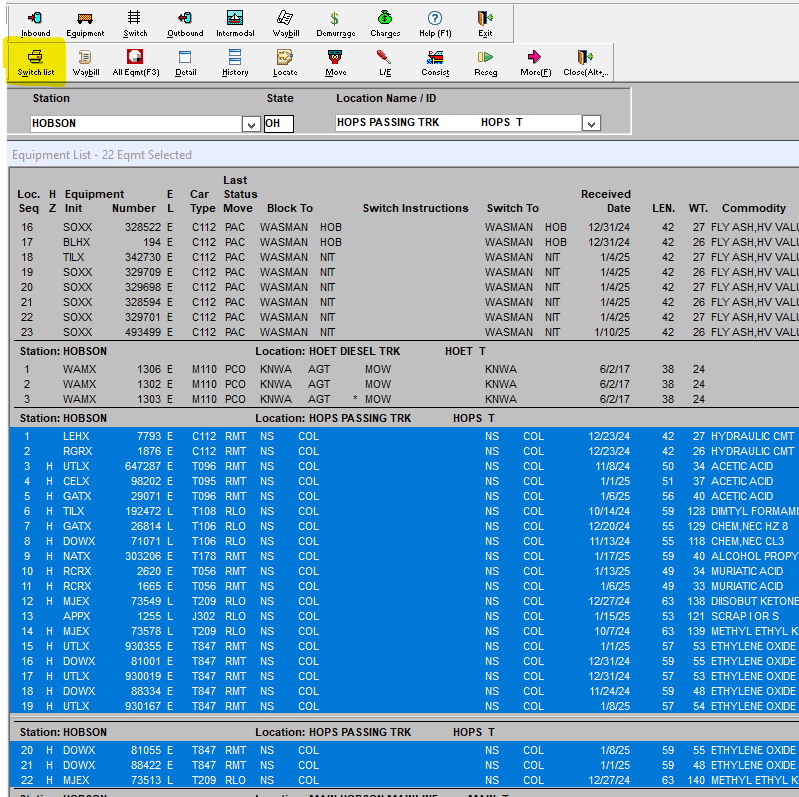Image resolution: width=799 pixels, height=797 pixels.
Task: Open the Detail window icon
Action: (185, 63)
